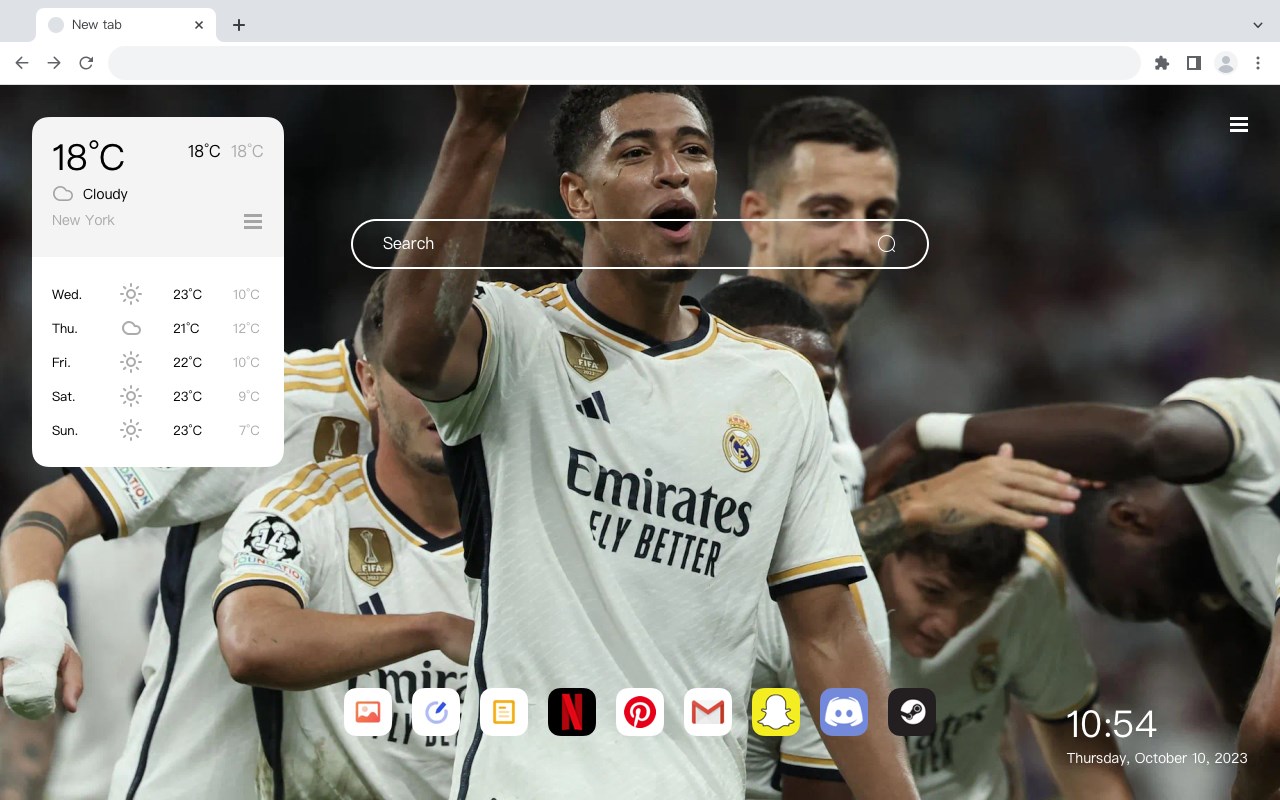
Task: Click the cloud icon for Thu.
Action: 131,328
